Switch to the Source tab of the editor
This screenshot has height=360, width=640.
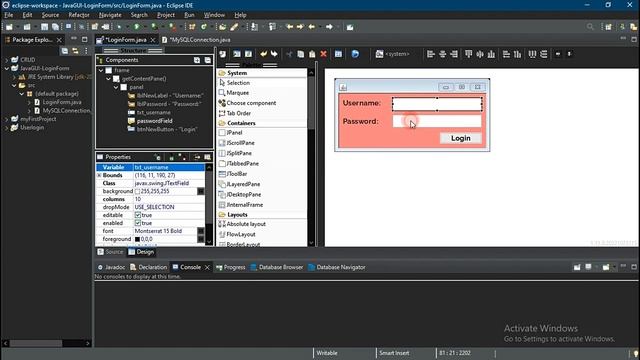(x=111, y=252)
